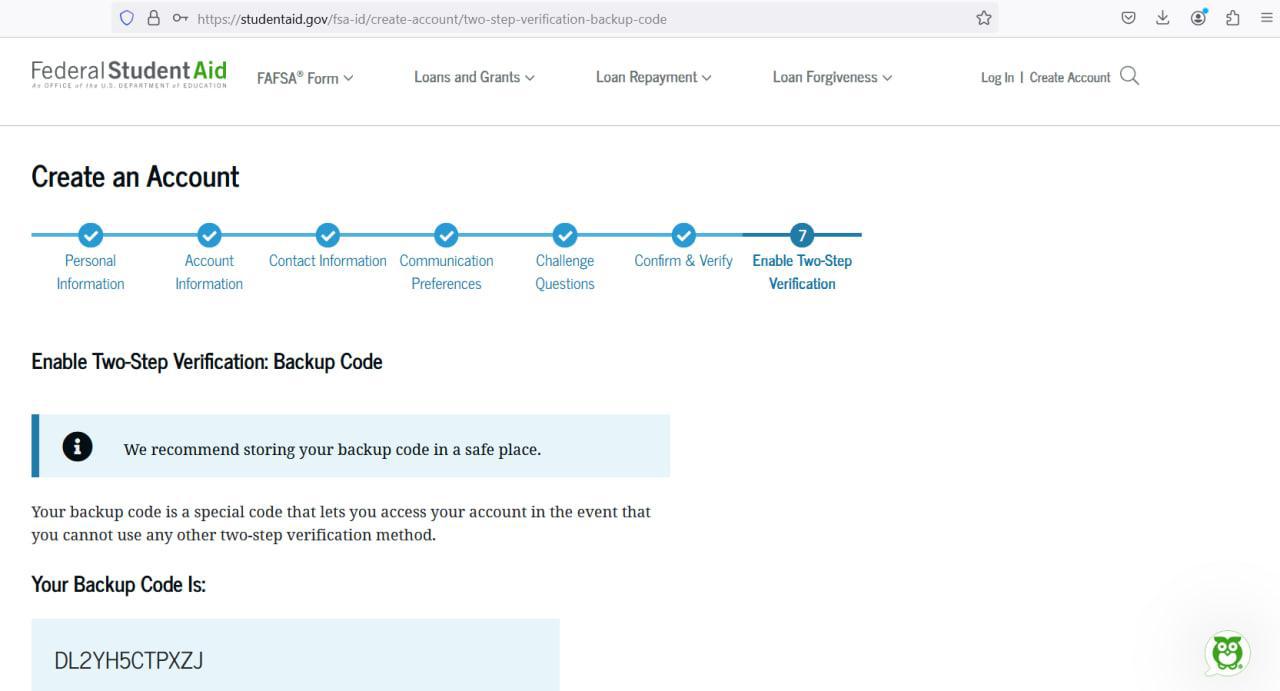Click the Enable Two-Step Verification: Backup Code heading
Screen dimensions: 1280x691
[207, 362]
